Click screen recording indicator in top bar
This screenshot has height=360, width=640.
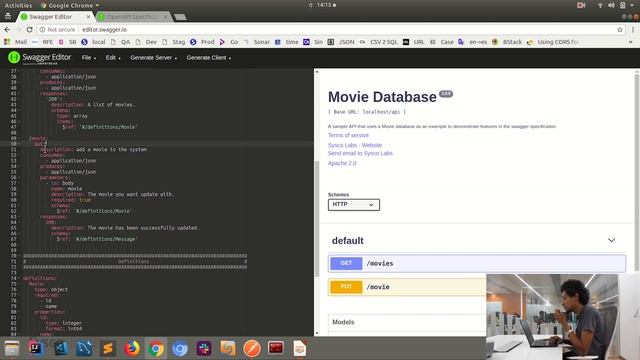581,5
